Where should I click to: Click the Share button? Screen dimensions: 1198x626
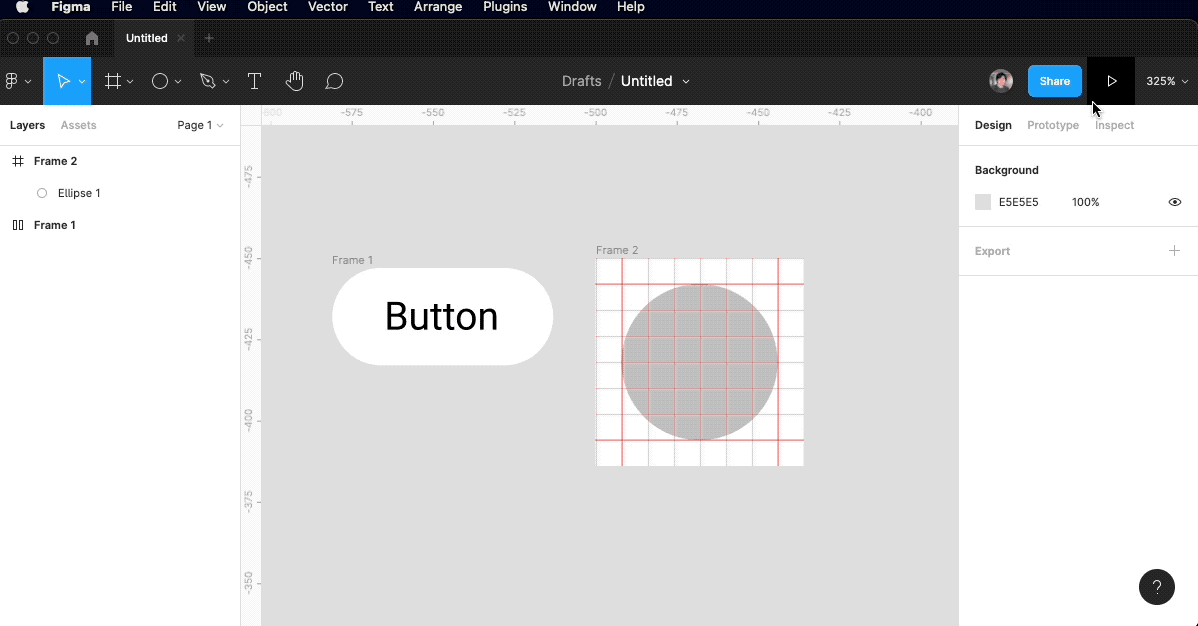pos(1054,81)
